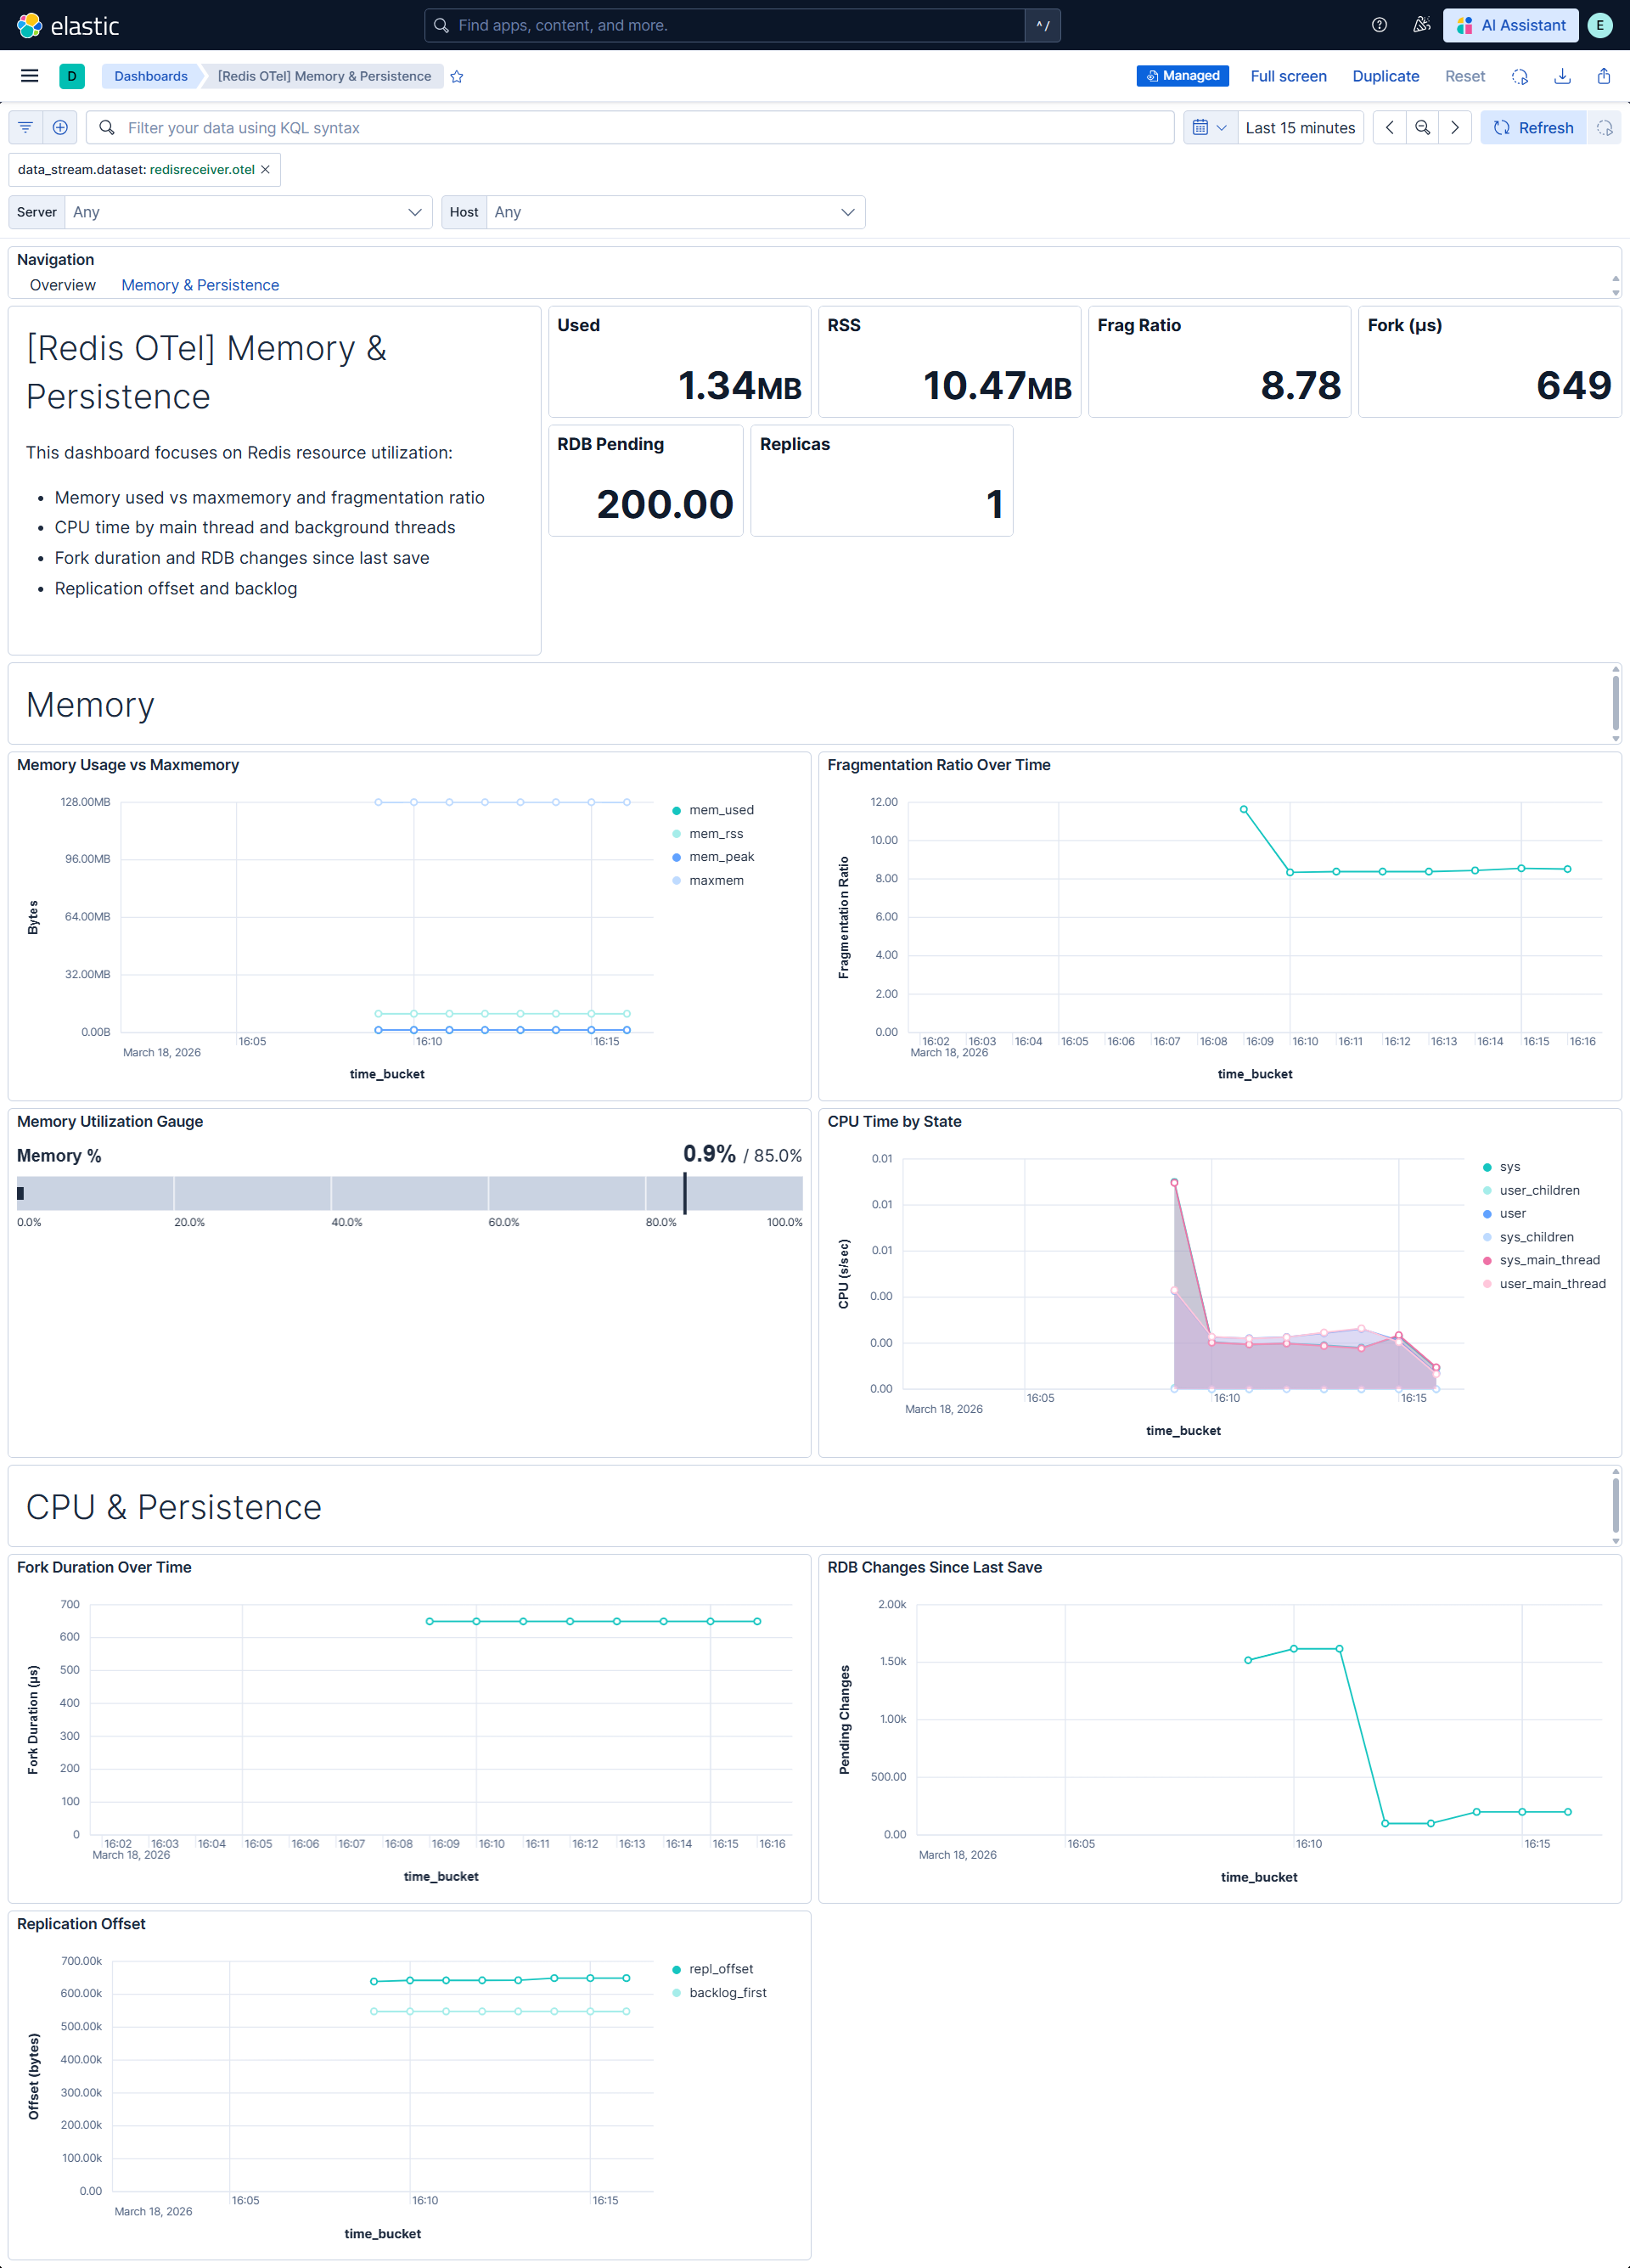Click the export download icon
Viewport: 1630px width, 2268px height.
1562,76
